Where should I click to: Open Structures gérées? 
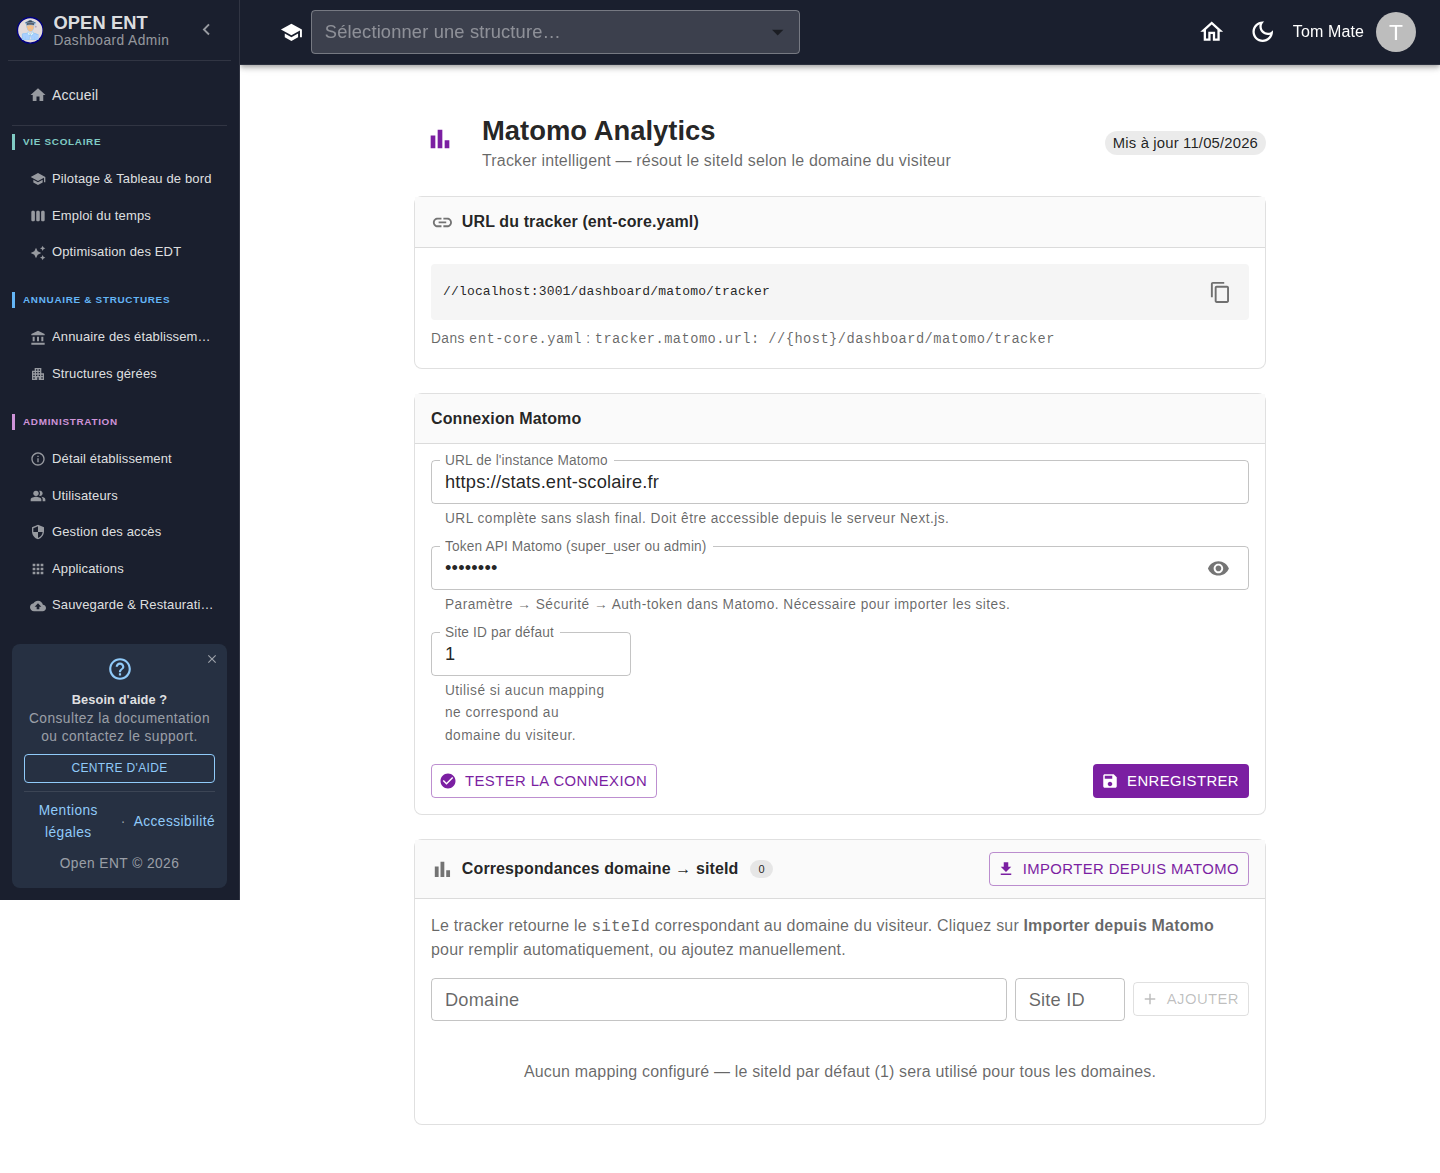click(120, 374)
